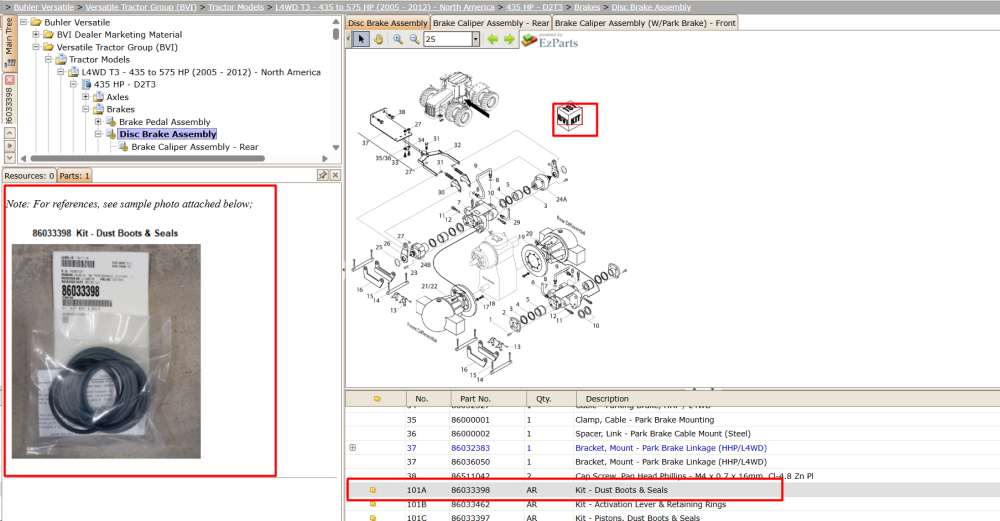Click the zoom value field showing 25
The height and width of the screenshot is (521, 1000).
(x=448, y=40)
